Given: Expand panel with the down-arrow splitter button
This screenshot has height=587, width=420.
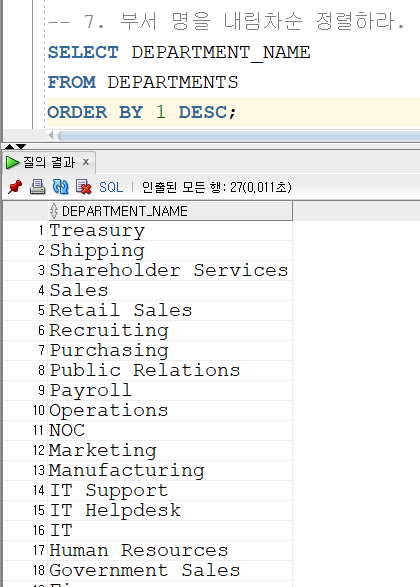Looking at the screenshot, I should (x=21, y=146).
